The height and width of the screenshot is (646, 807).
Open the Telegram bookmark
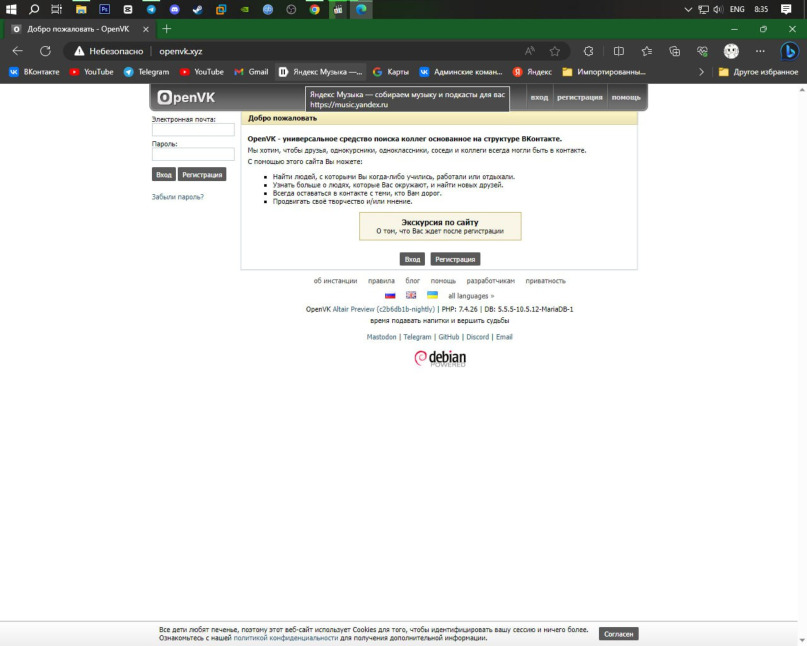(146, 72)
